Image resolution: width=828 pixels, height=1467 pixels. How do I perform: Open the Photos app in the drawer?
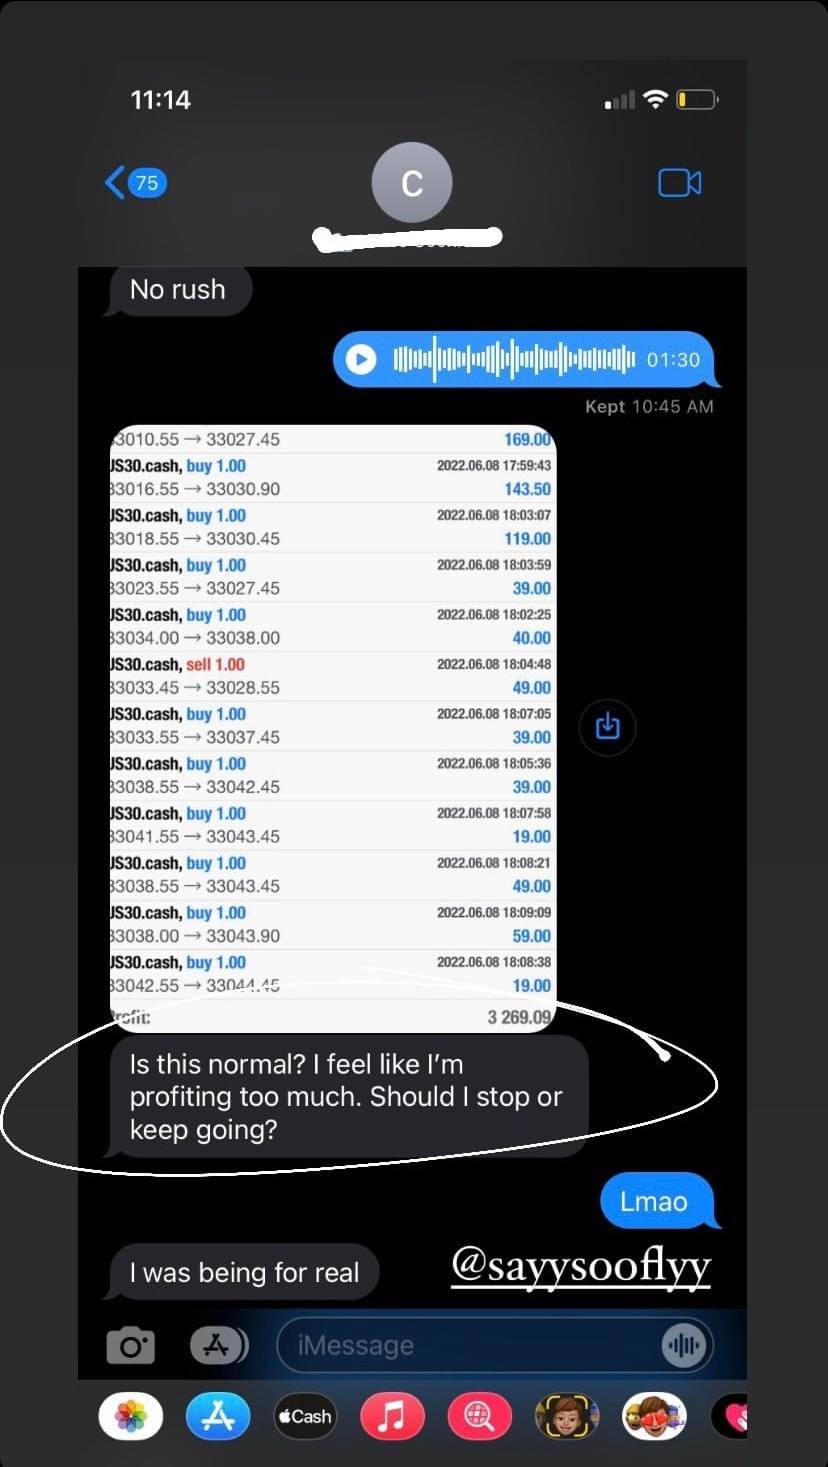point(131,1417)
